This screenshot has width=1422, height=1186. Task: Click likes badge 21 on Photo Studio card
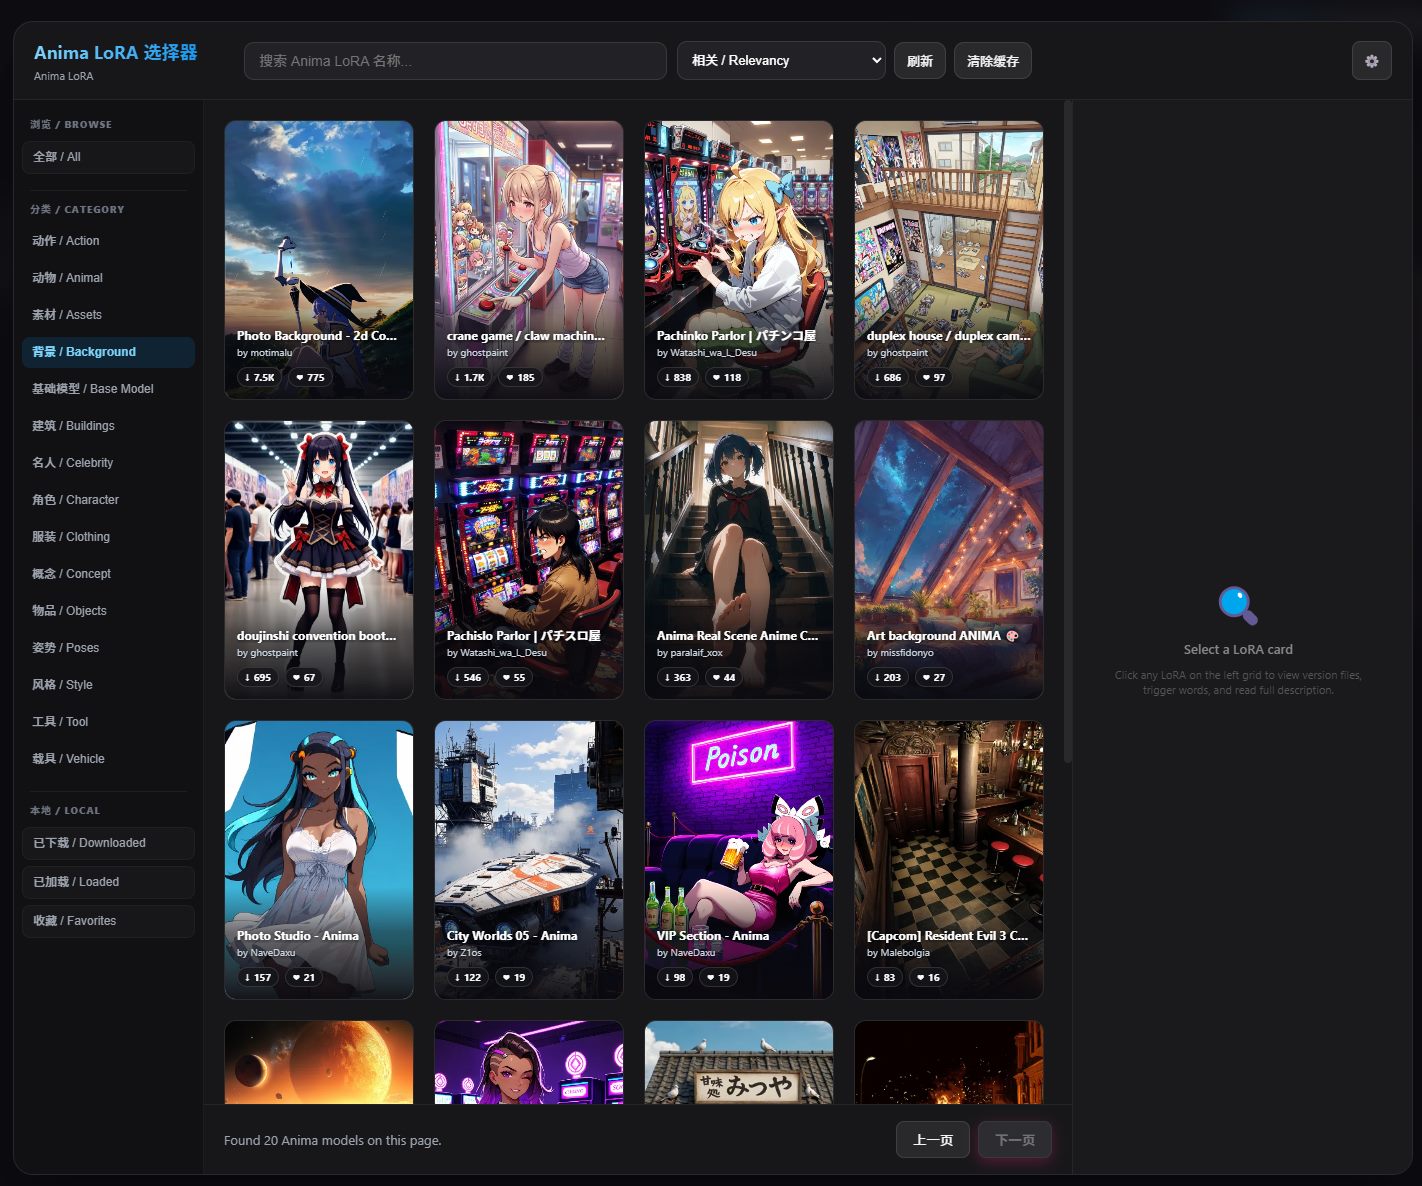303,977
